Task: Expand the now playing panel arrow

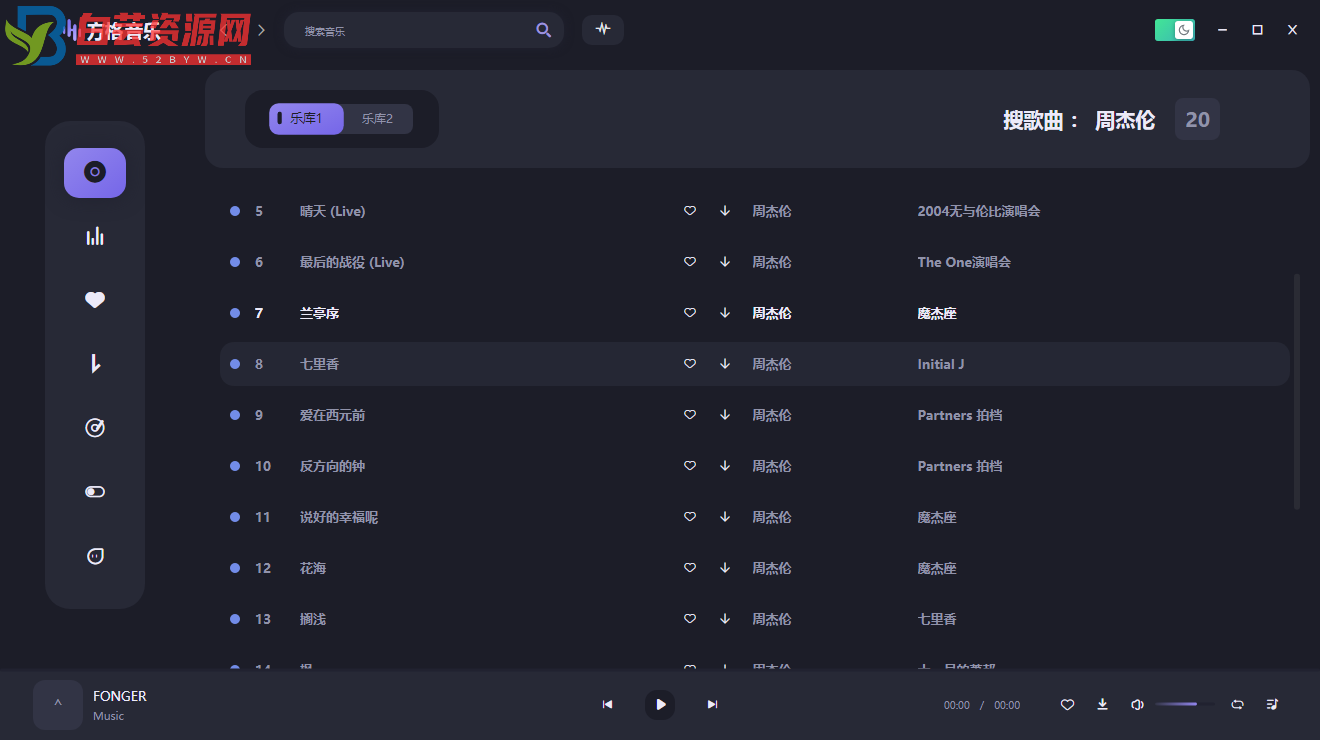Action: point(58,705)
